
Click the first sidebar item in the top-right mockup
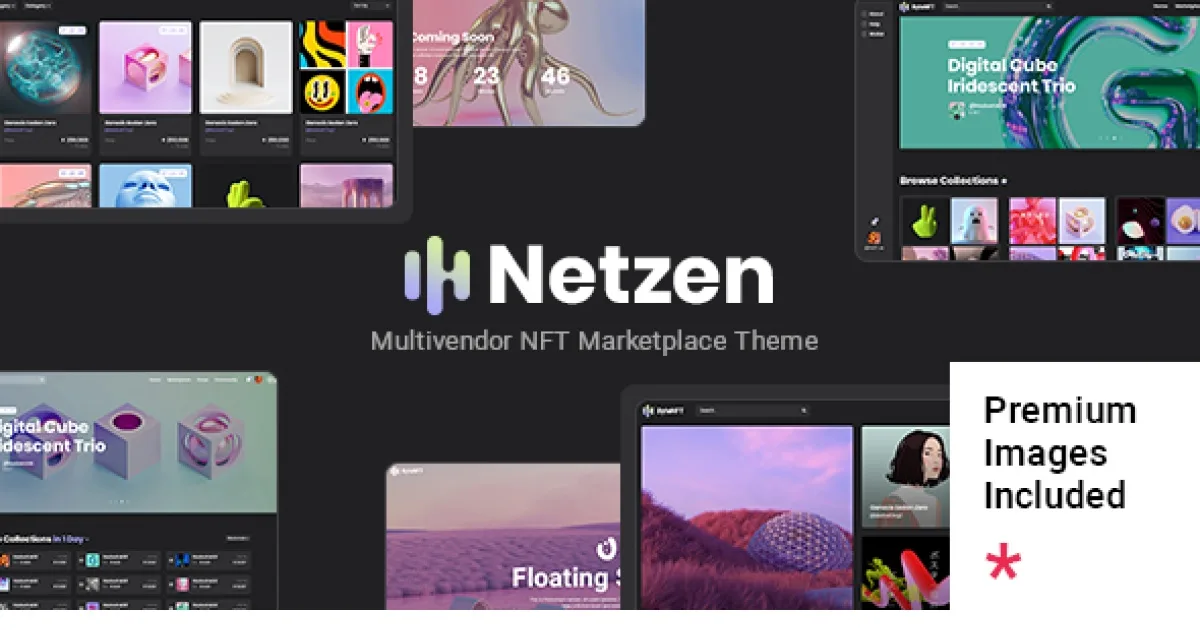tap(875, 14)
